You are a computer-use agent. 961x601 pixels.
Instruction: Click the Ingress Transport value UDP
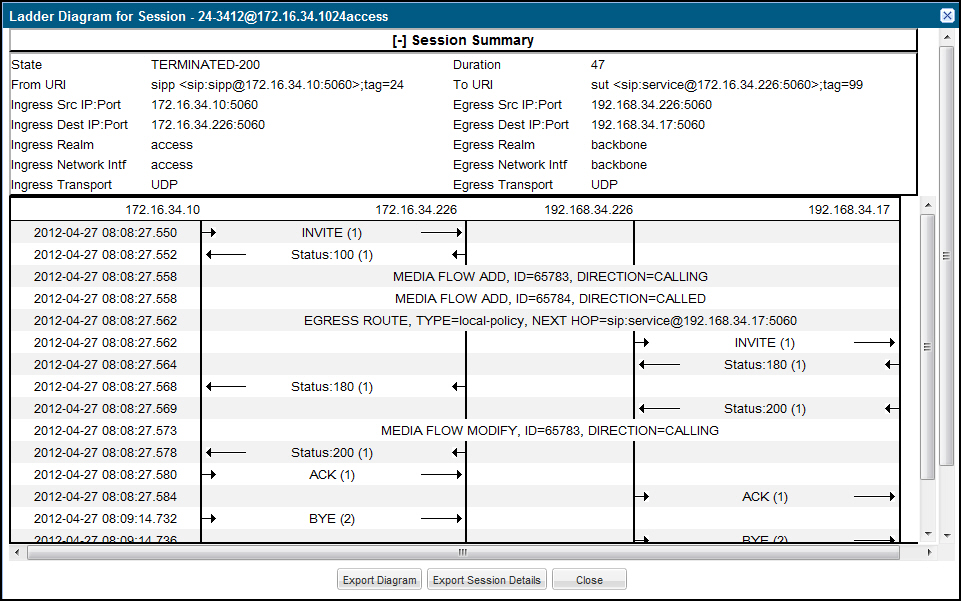pos(164,184)
